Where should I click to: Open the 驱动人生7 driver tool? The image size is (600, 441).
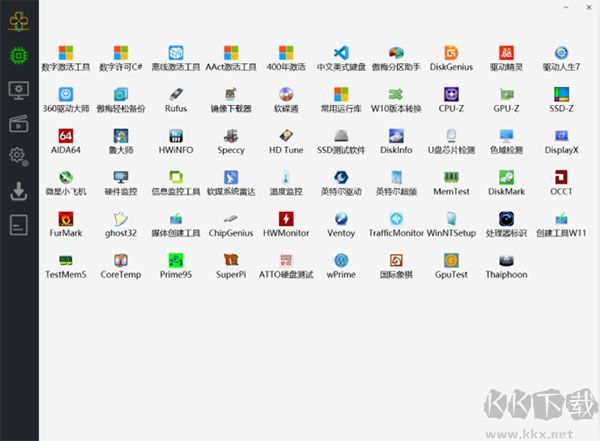pos(561,59)
